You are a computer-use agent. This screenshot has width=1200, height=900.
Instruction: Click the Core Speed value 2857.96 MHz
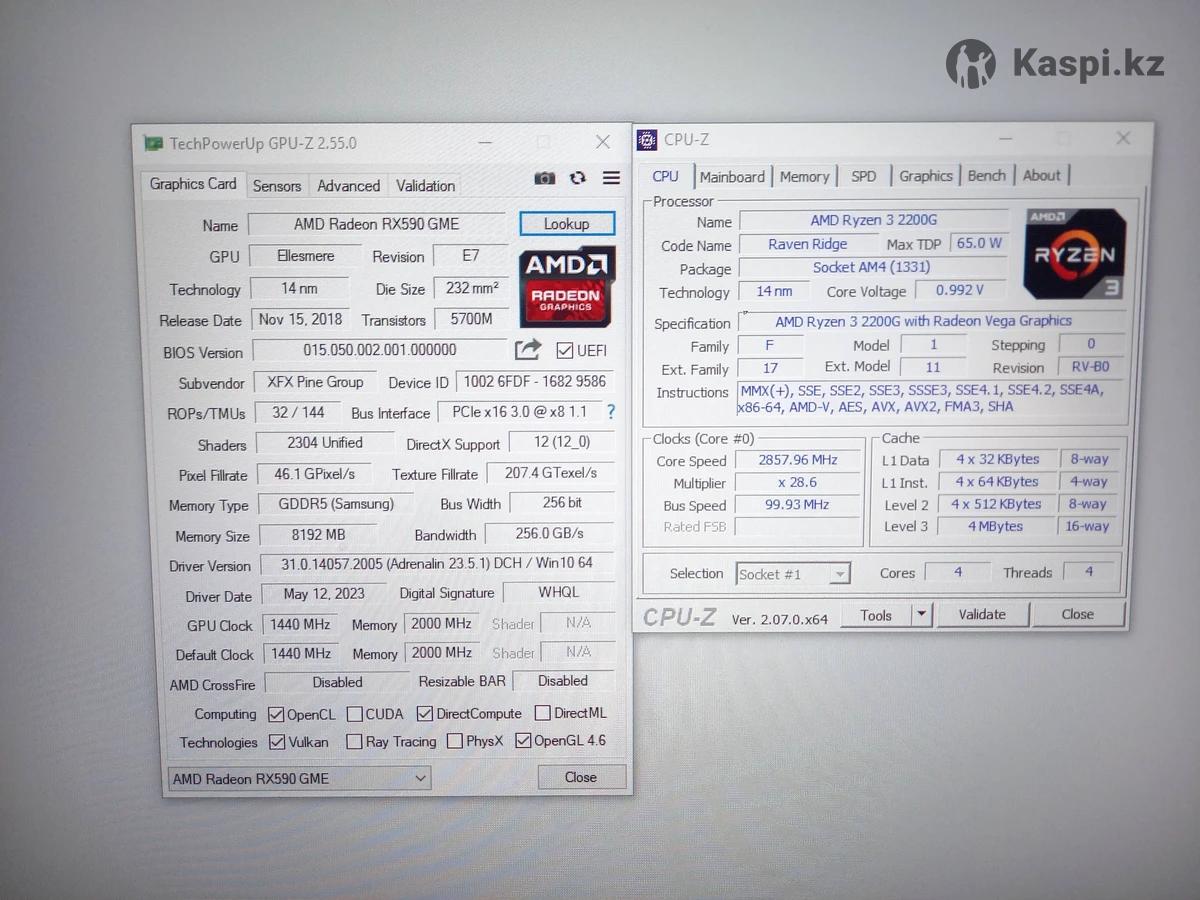point(797,460)
